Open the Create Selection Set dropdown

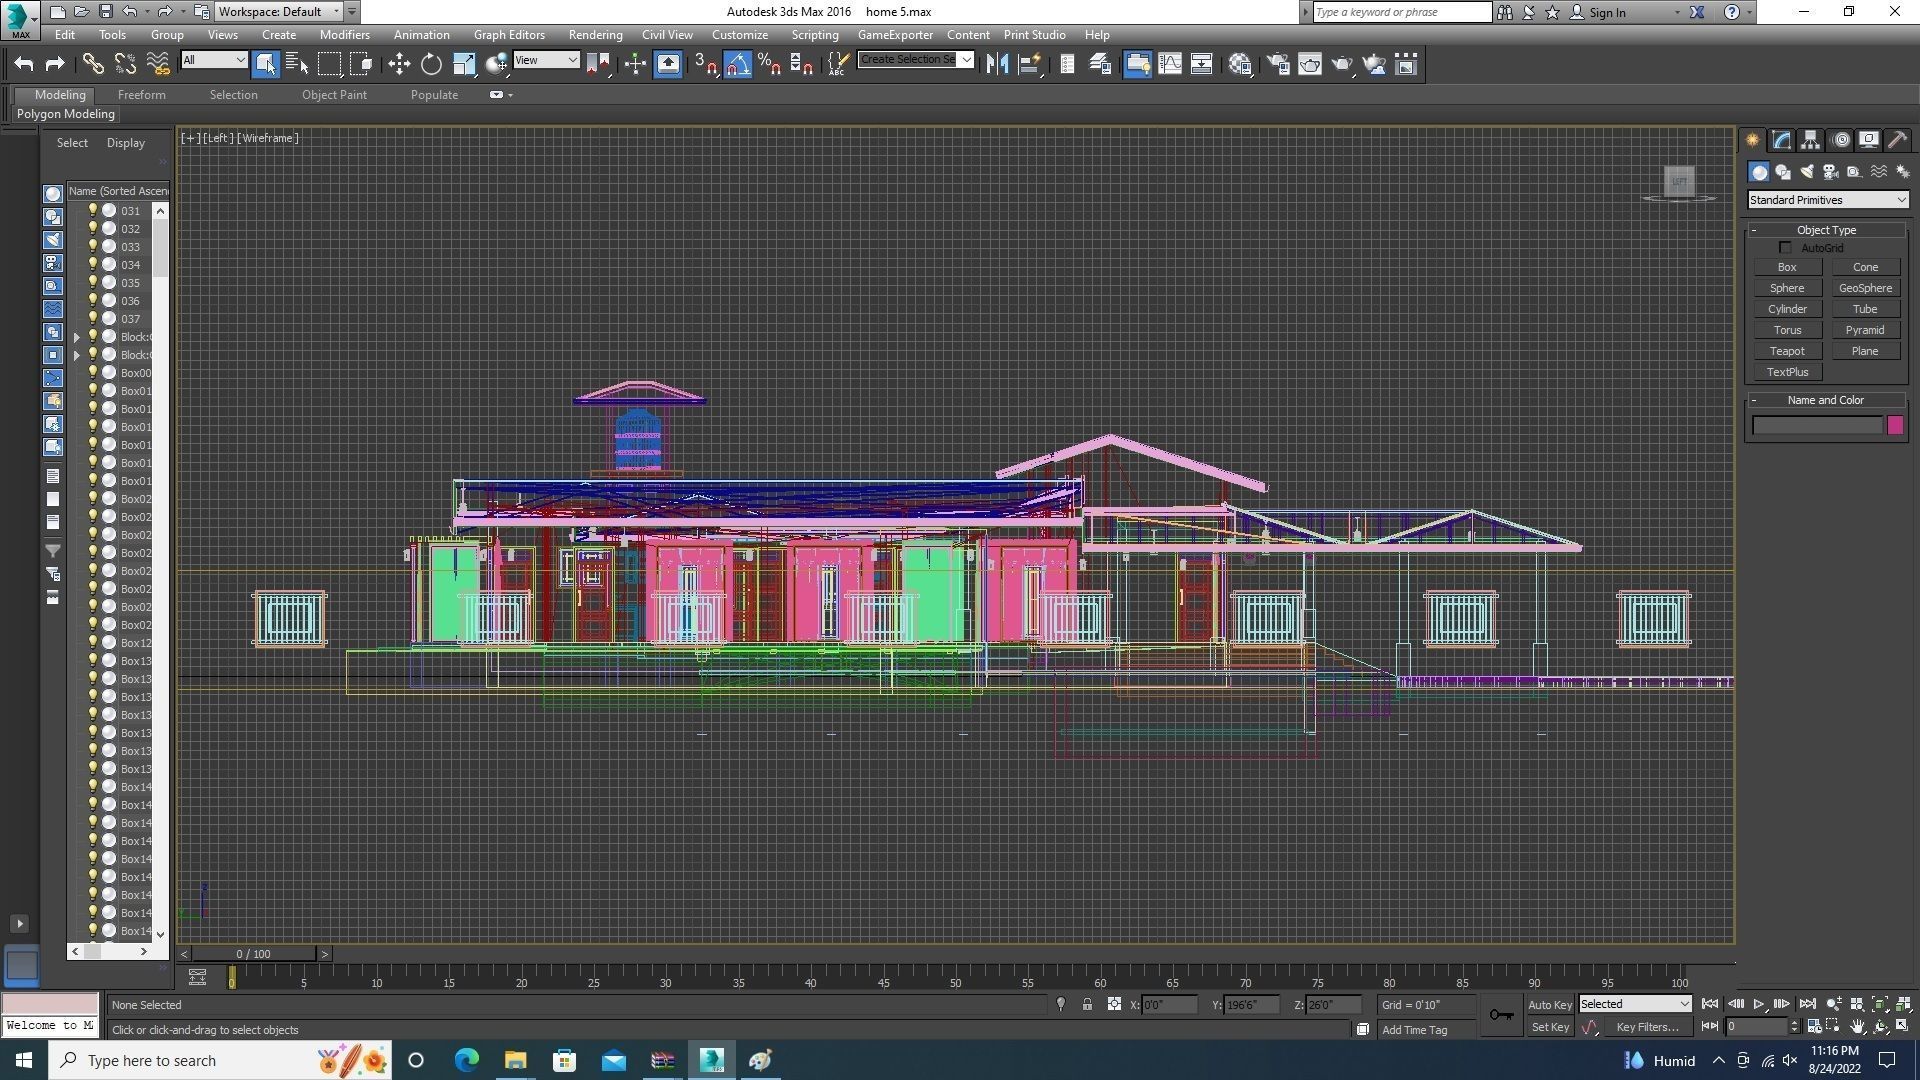tap(915, 60)
